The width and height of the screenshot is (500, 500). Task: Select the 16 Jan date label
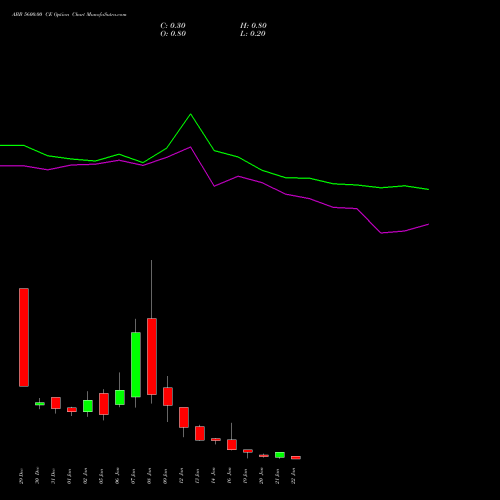click(229, 476)
